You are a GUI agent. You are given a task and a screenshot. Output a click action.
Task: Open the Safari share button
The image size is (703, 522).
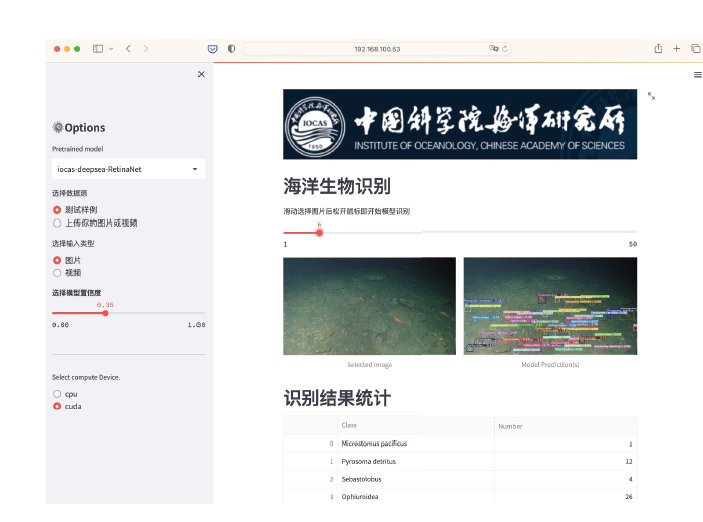[658, 48]
